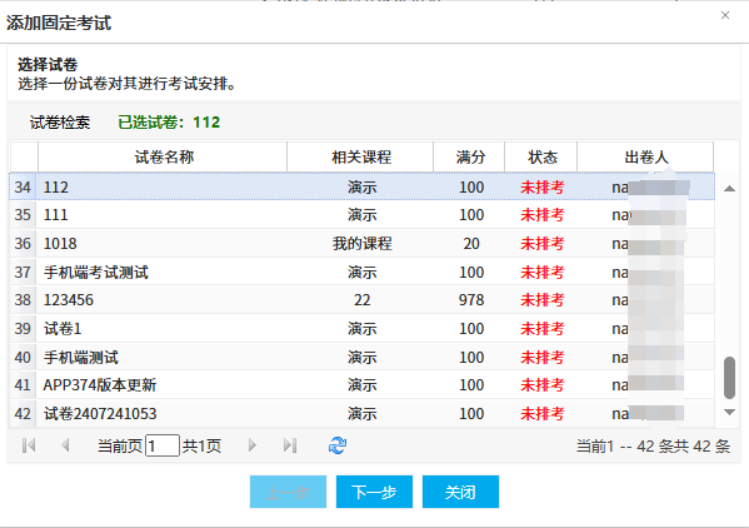Sort by 相关课程 column header
Viewport: 749px width, 528px height.
click(x=361, y=157)
